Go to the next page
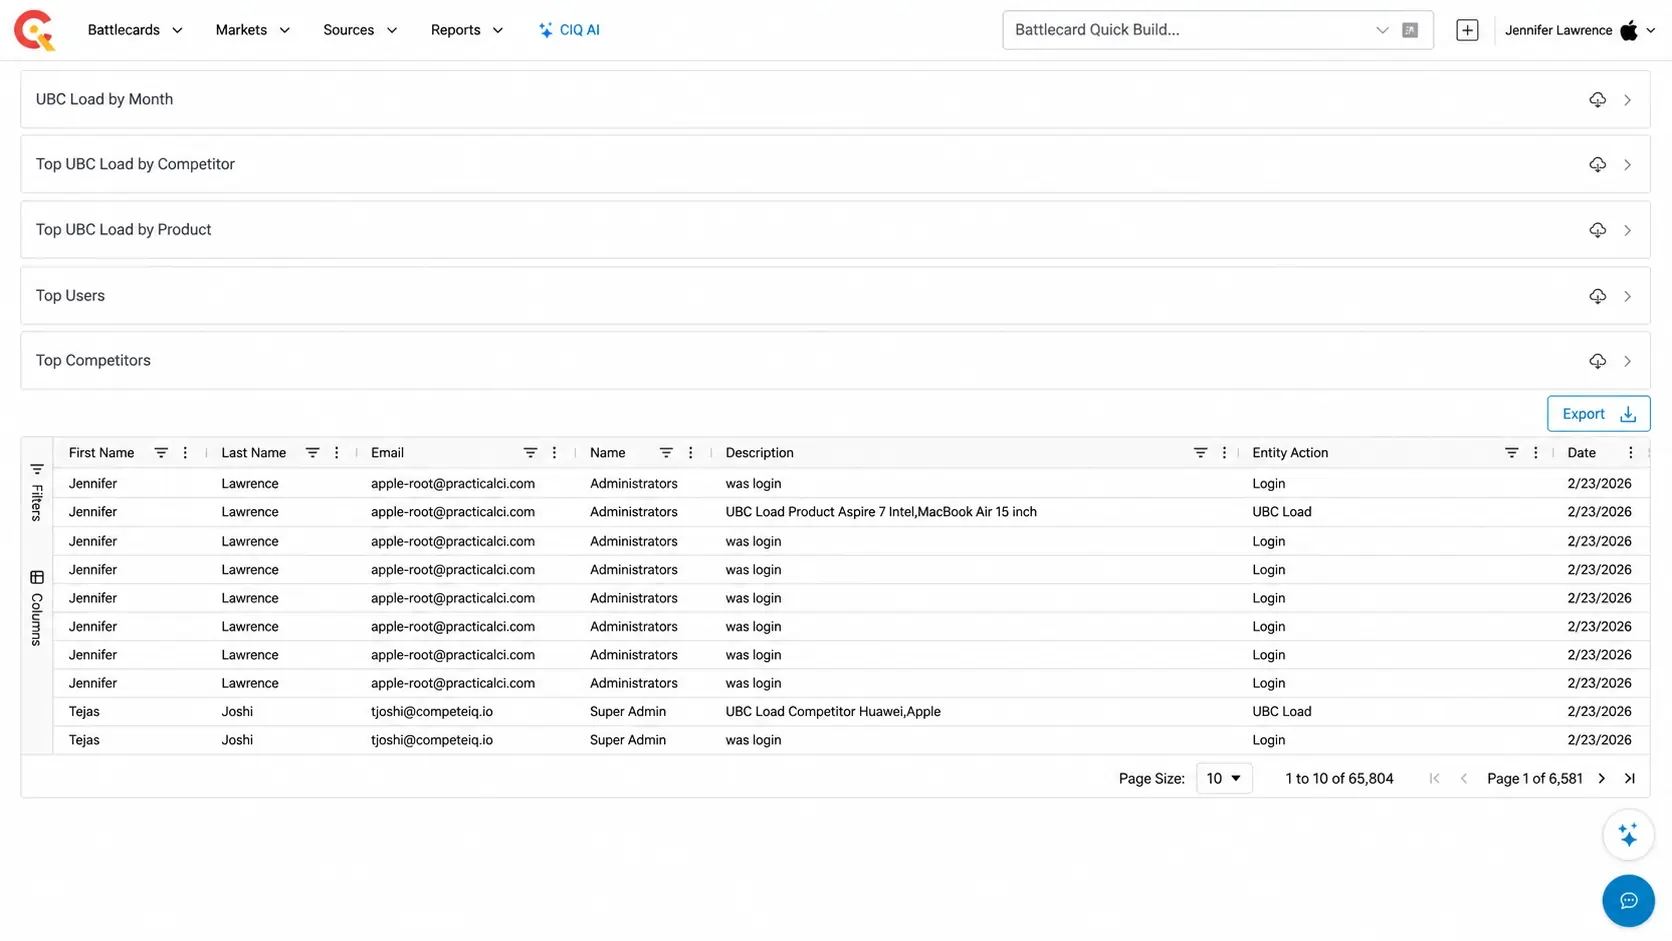 1602,779
